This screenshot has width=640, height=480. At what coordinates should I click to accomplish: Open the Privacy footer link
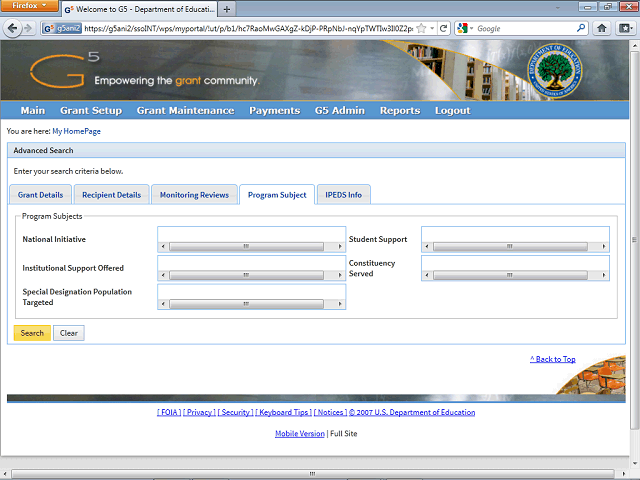click(199, 412)
